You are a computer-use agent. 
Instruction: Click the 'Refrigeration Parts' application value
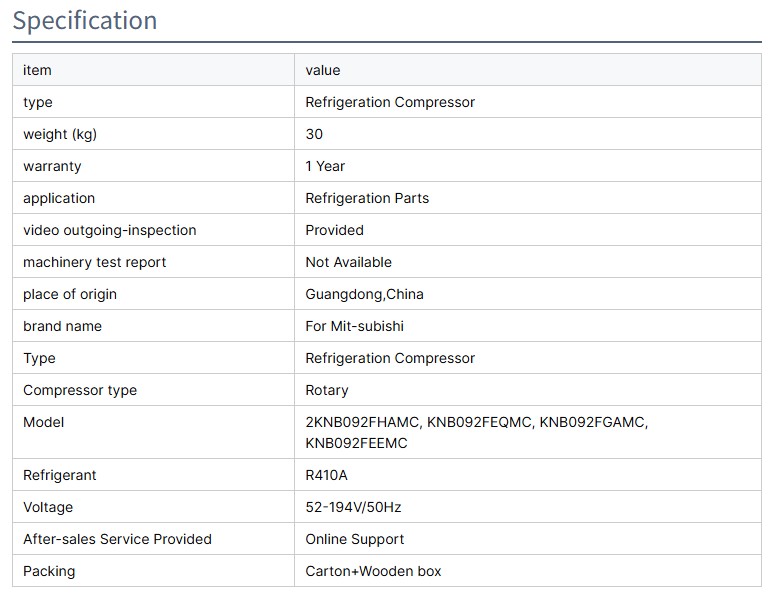tap(367, 198)
